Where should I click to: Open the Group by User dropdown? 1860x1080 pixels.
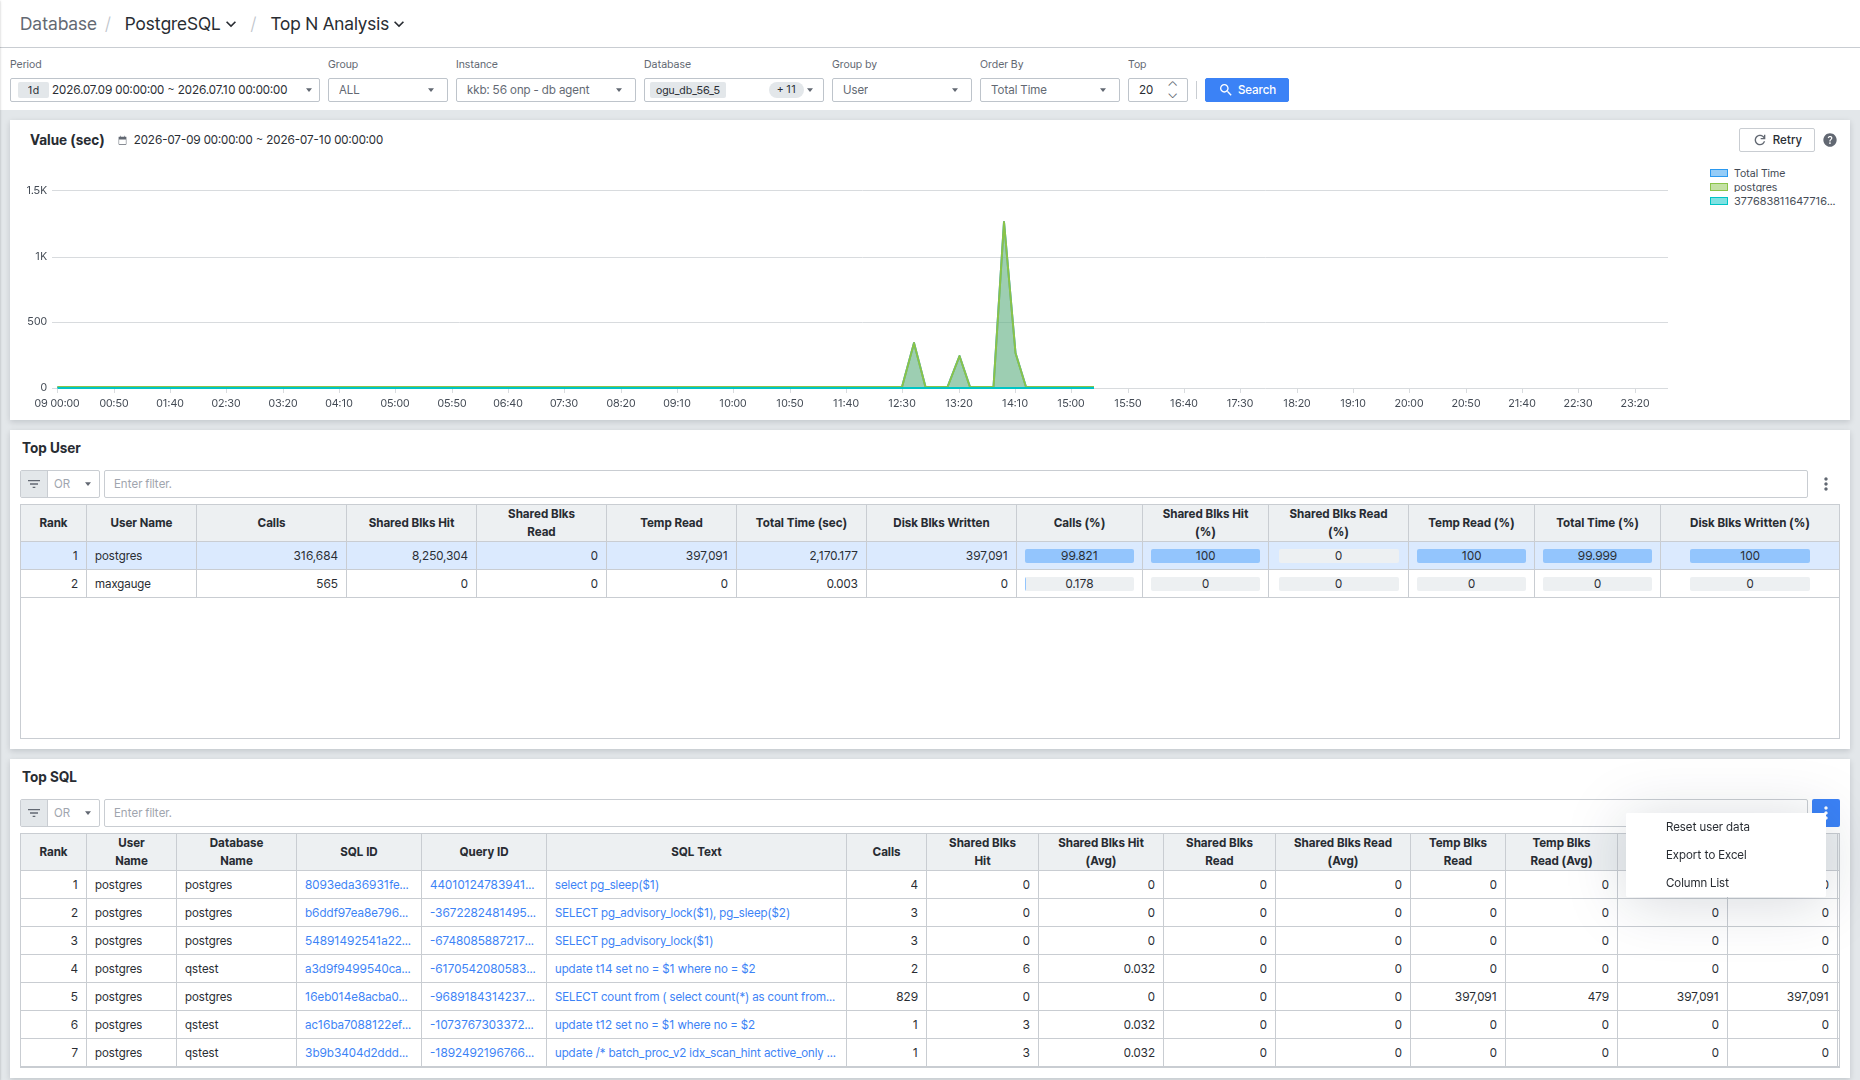click(x=901, y=90)
